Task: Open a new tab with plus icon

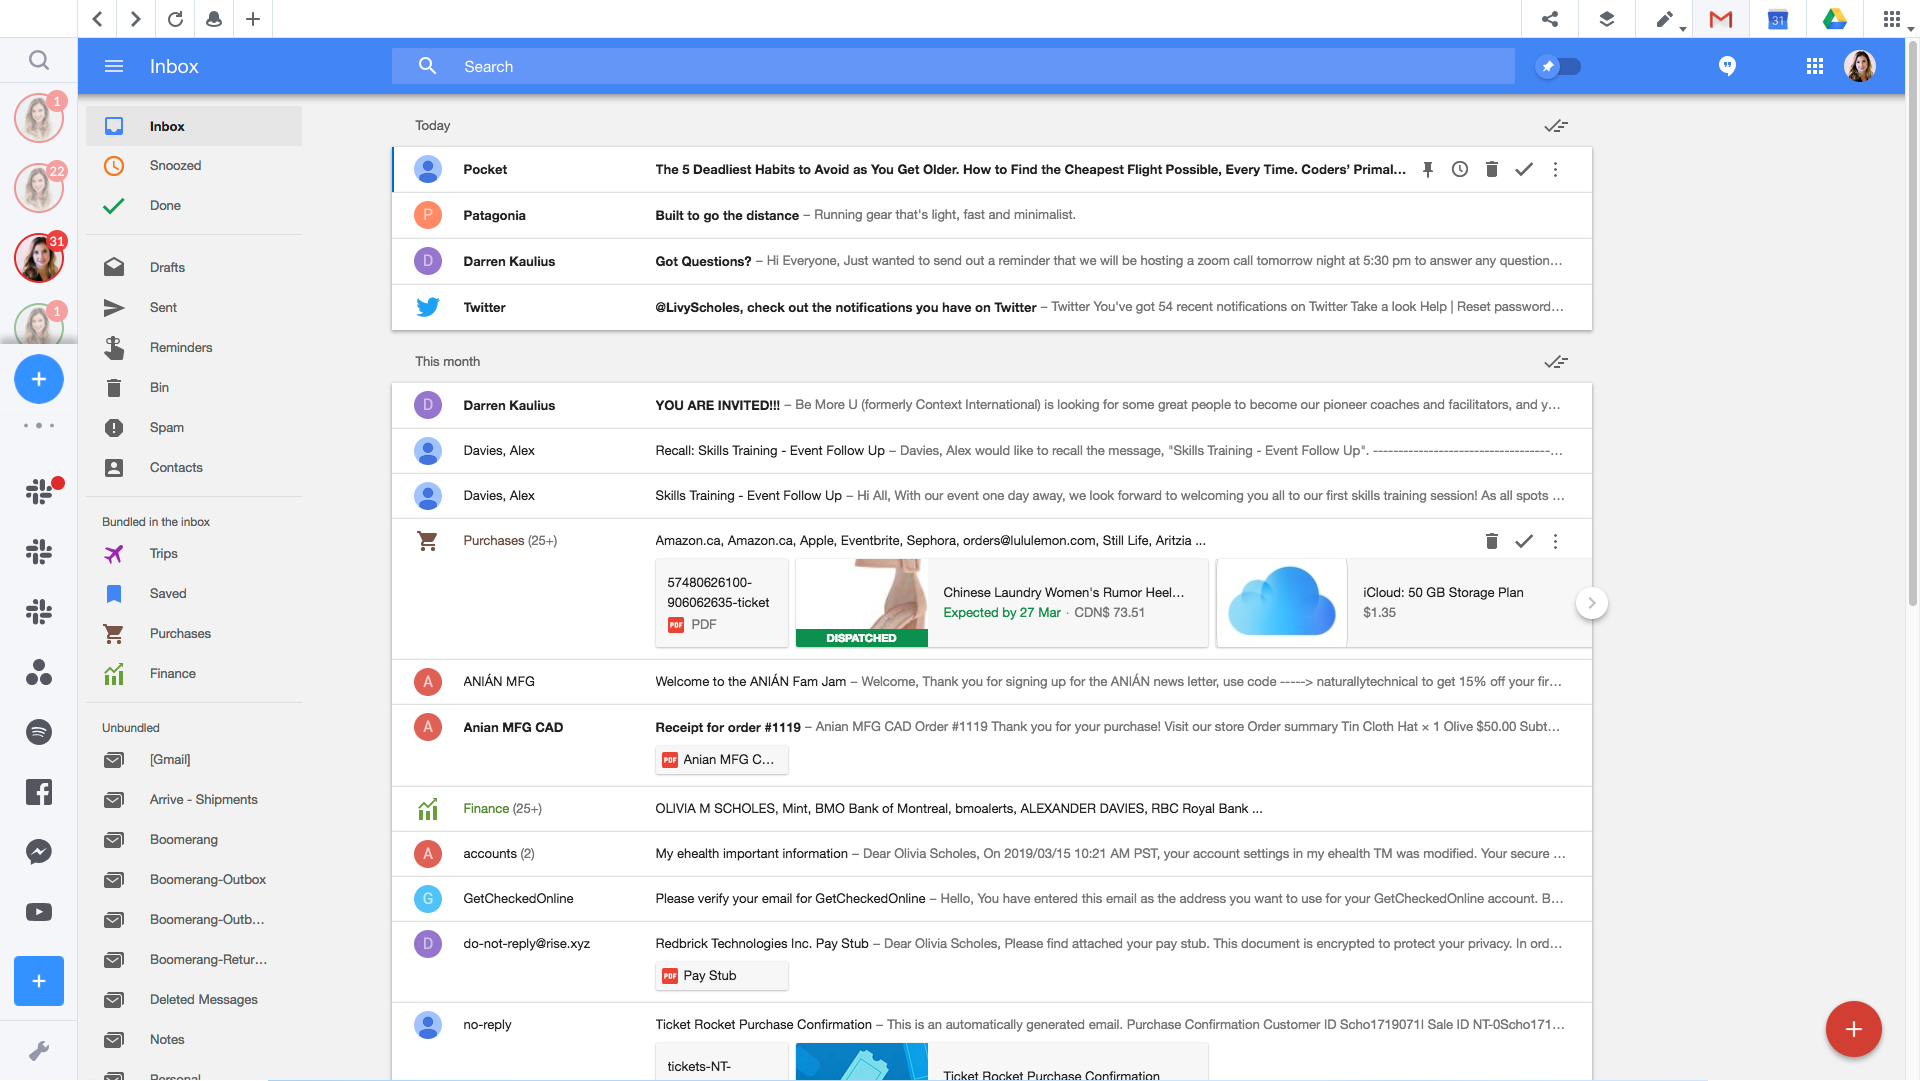Action: [253, 19]
